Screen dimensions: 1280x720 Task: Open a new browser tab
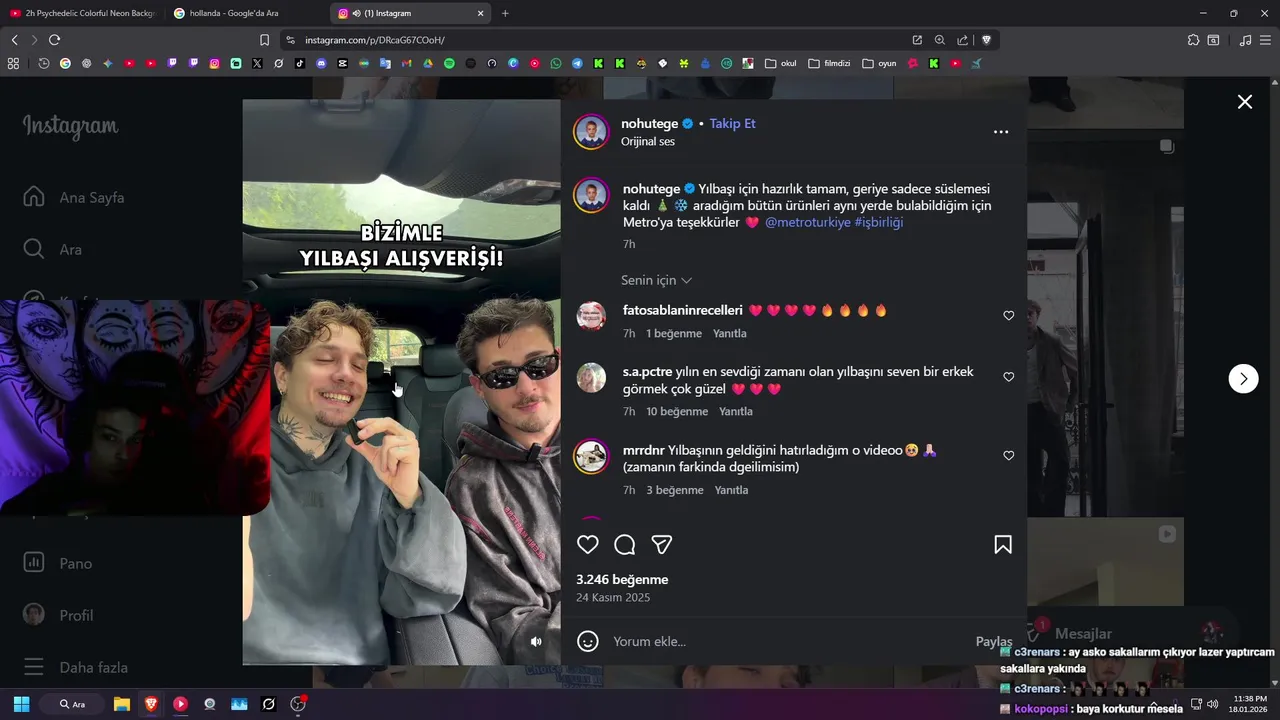tap(505, 13)
